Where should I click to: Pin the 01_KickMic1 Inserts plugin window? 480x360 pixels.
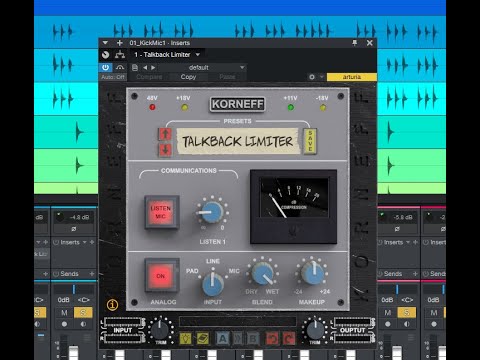355,43
